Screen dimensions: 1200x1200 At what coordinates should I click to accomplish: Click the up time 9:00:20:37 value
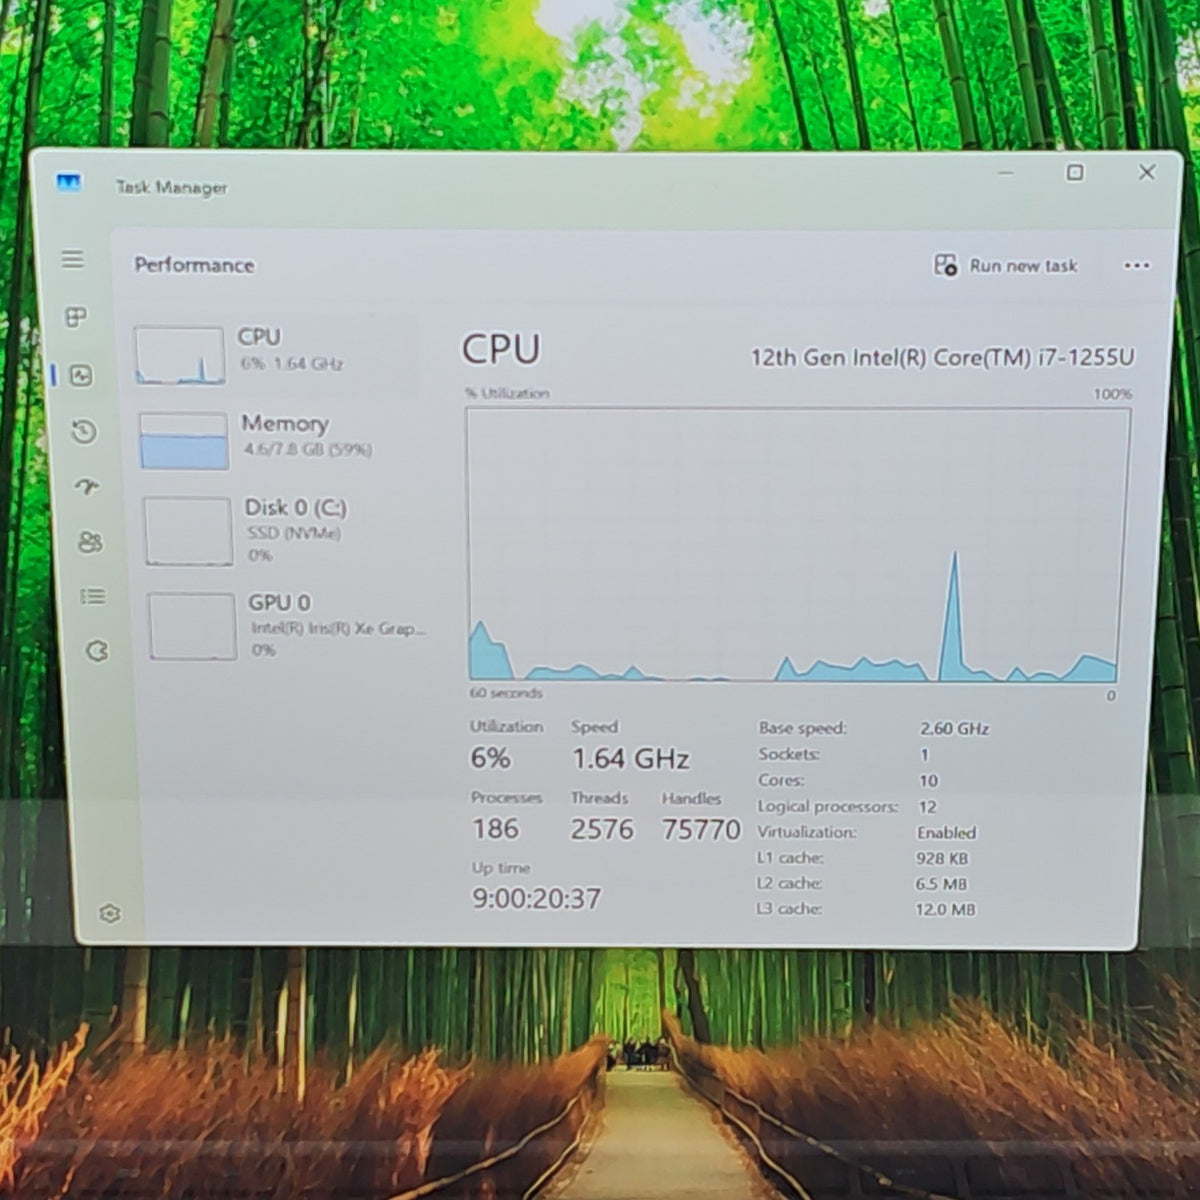536,898
